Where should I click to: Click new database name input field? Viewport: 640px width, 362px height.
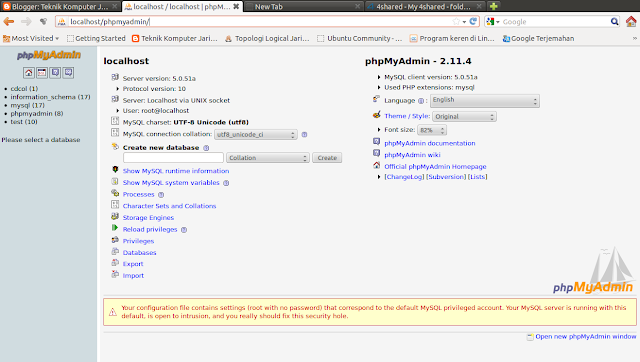pyautogui.click(x=173, y=158)
